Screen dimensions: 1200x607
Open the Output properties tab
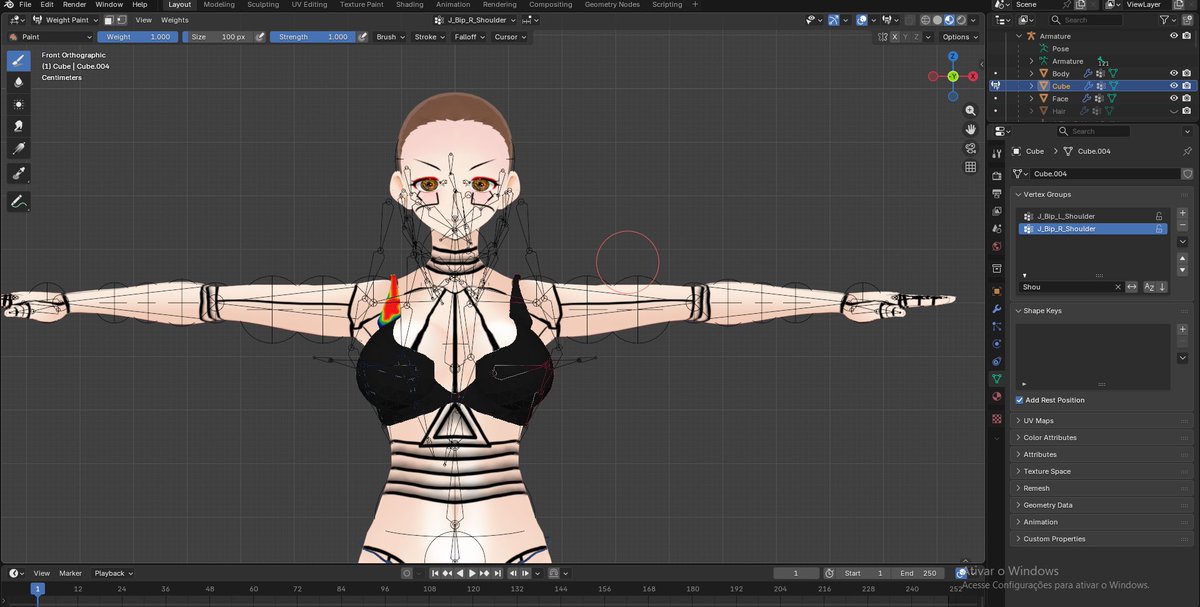point(997,194)
